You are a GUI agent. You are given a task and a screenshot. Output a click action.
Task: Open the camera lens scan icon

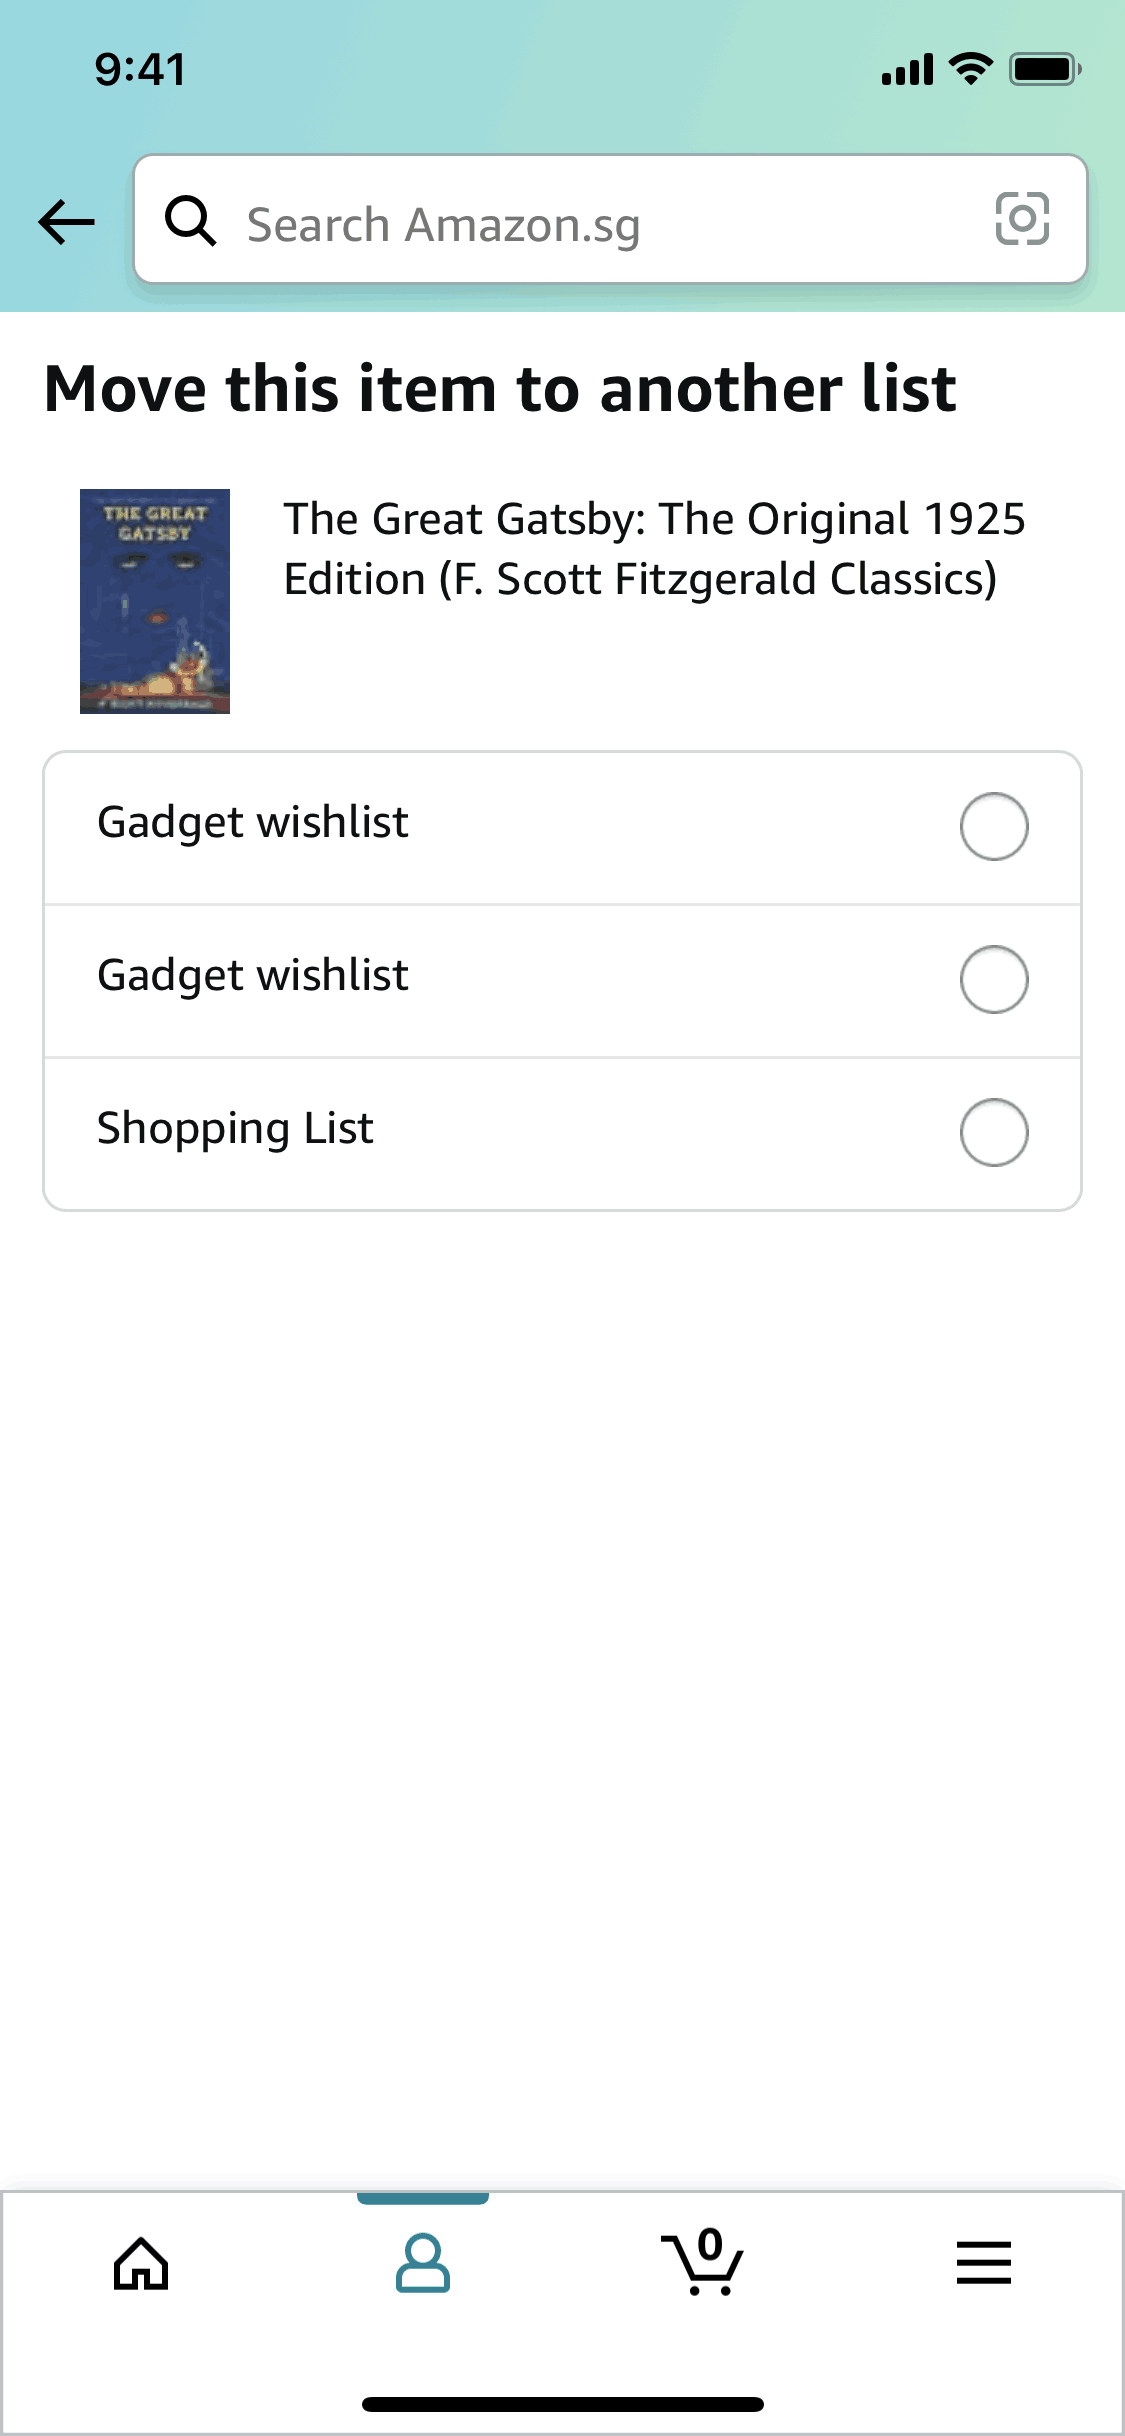pos(1022,219)
